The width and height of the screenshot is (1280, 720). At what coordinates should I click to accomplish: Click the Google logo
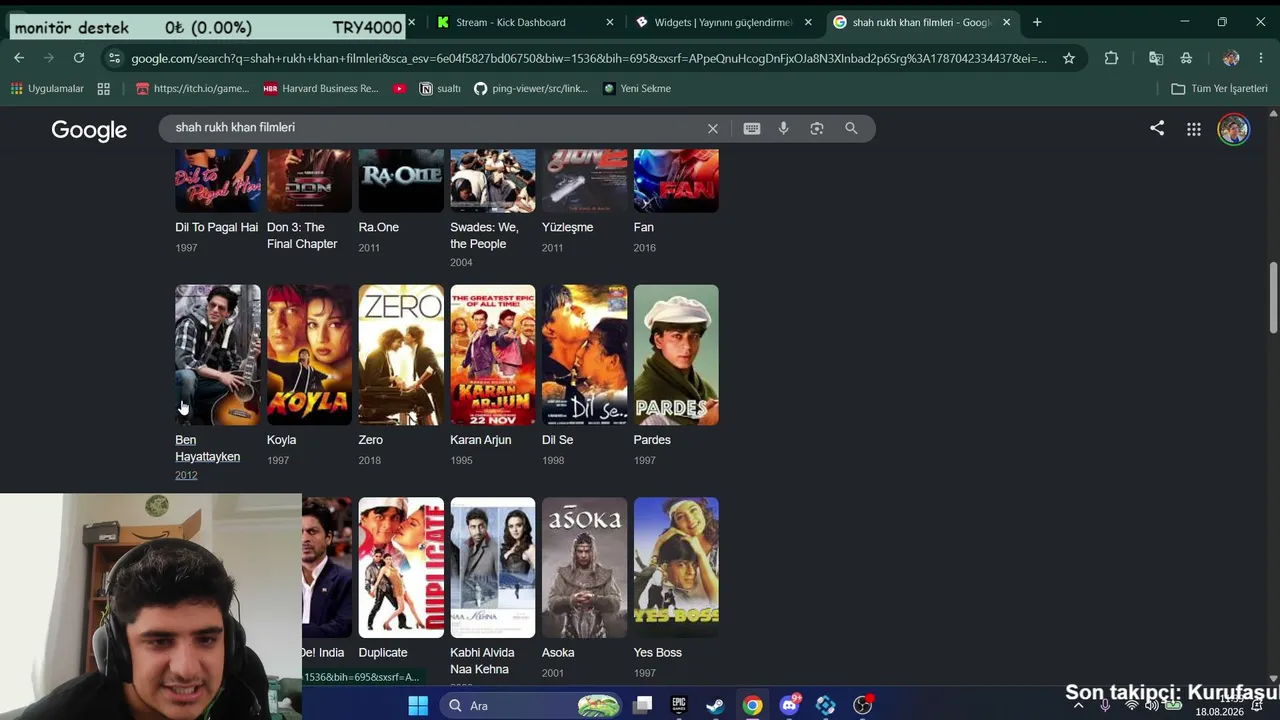pyautogui.click(x=89, y=130)
